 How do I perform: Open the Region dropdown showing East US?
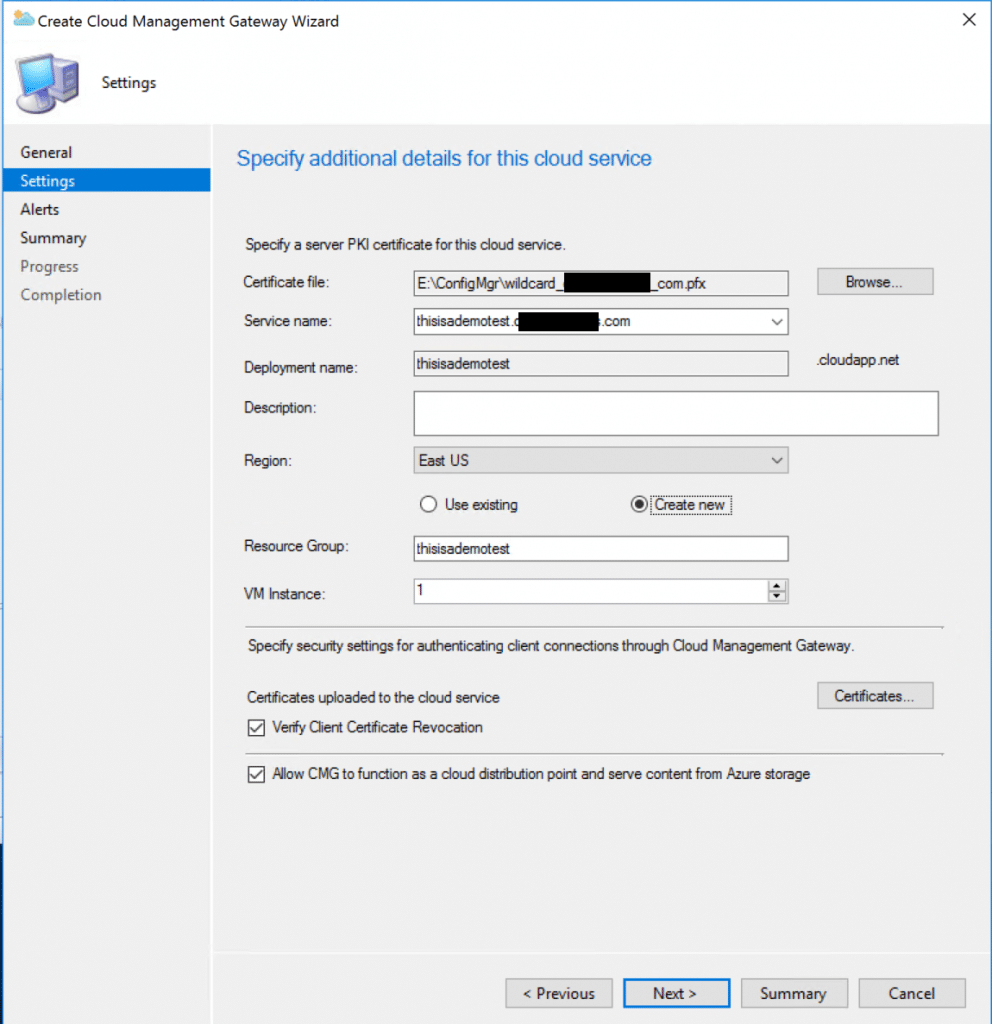pos(777,460)
